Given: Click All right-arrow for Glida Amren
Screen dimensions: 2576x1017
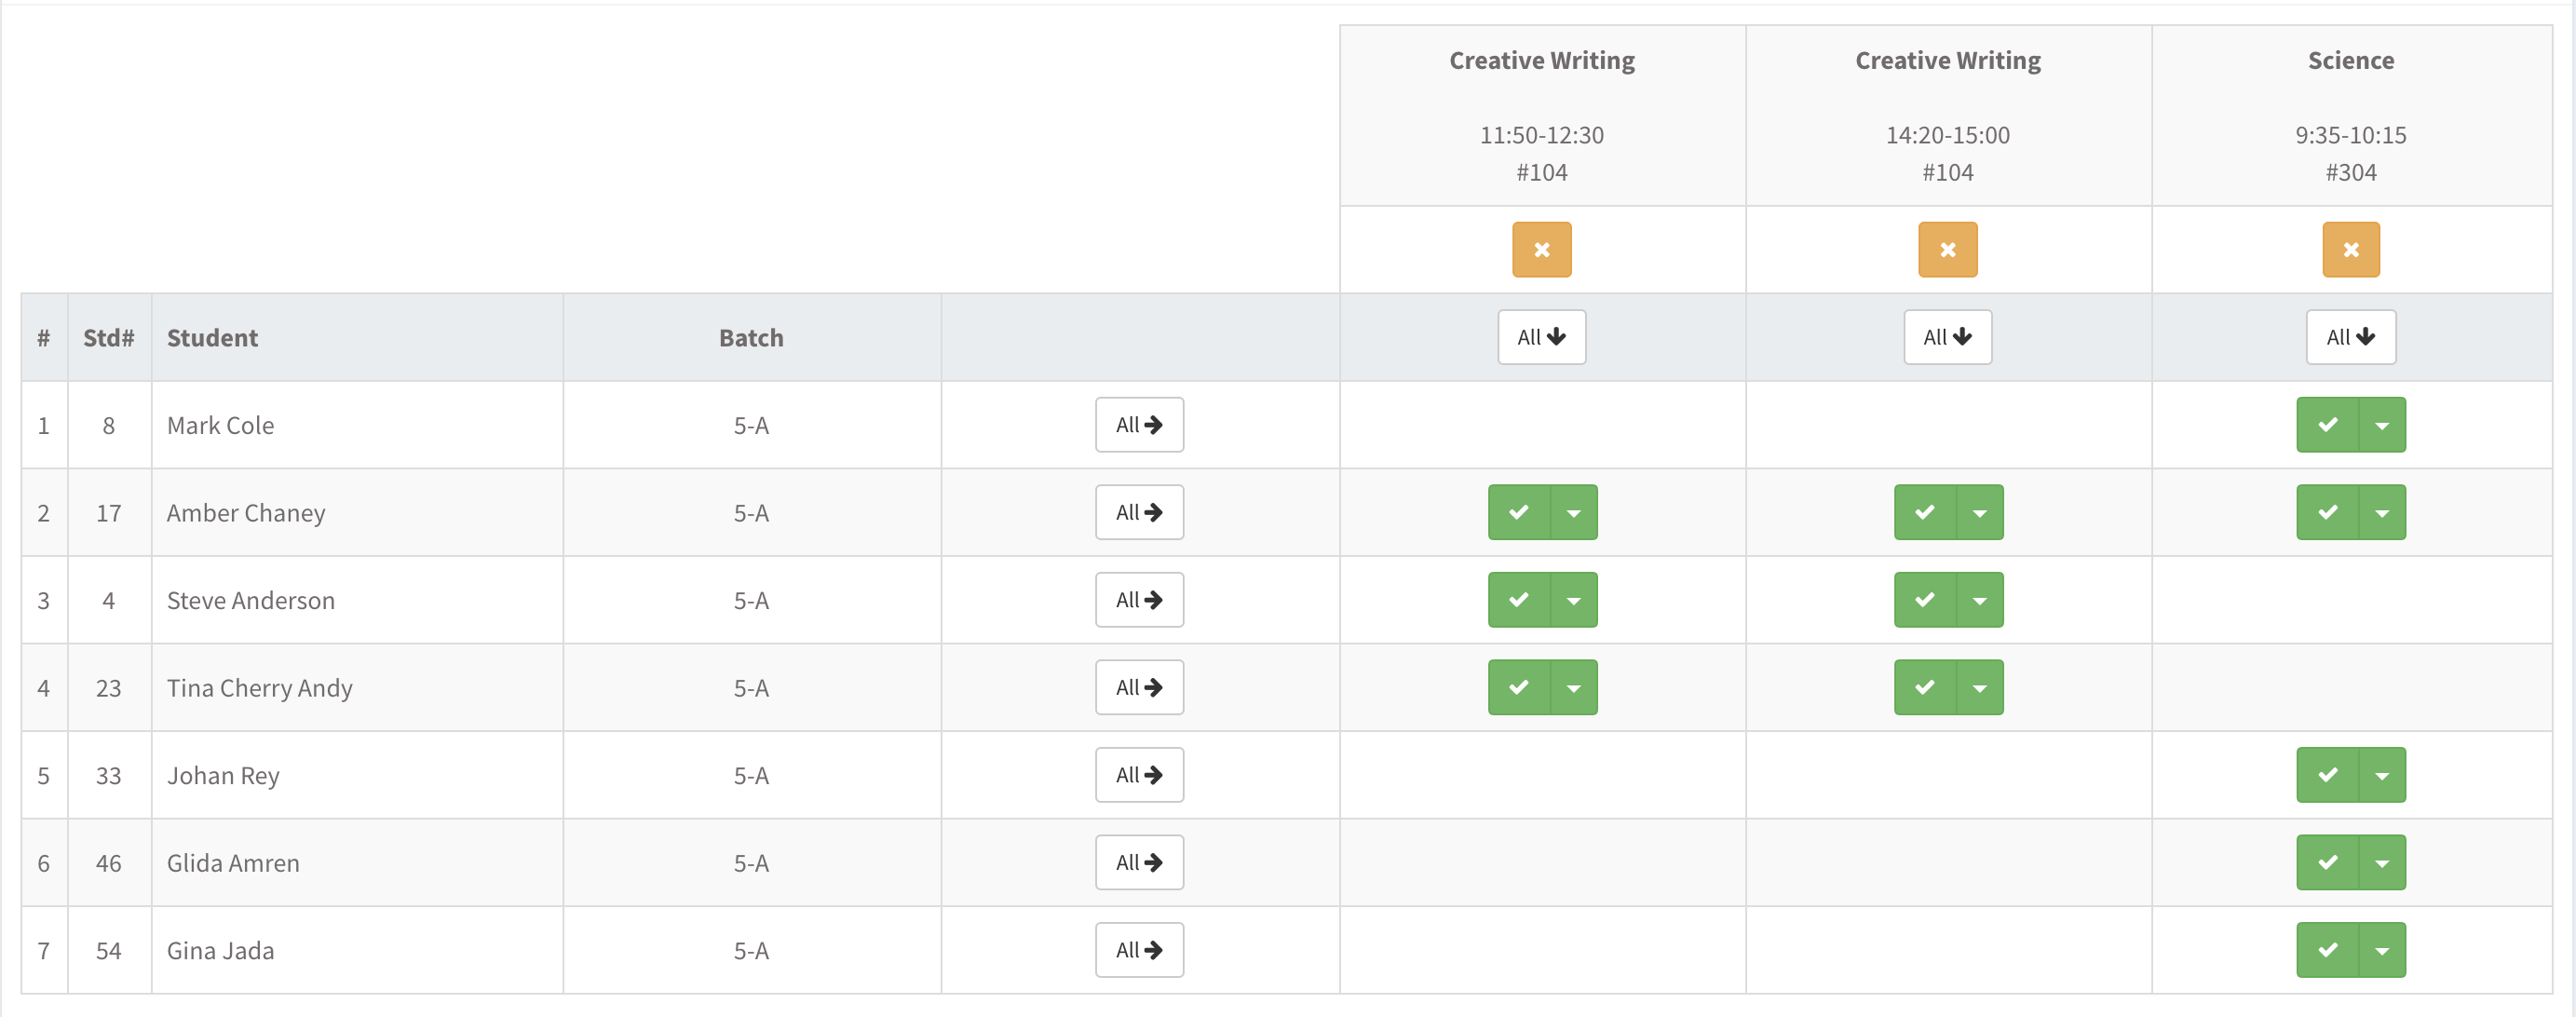Looking at the screenshot, I should pos(1139,862).
